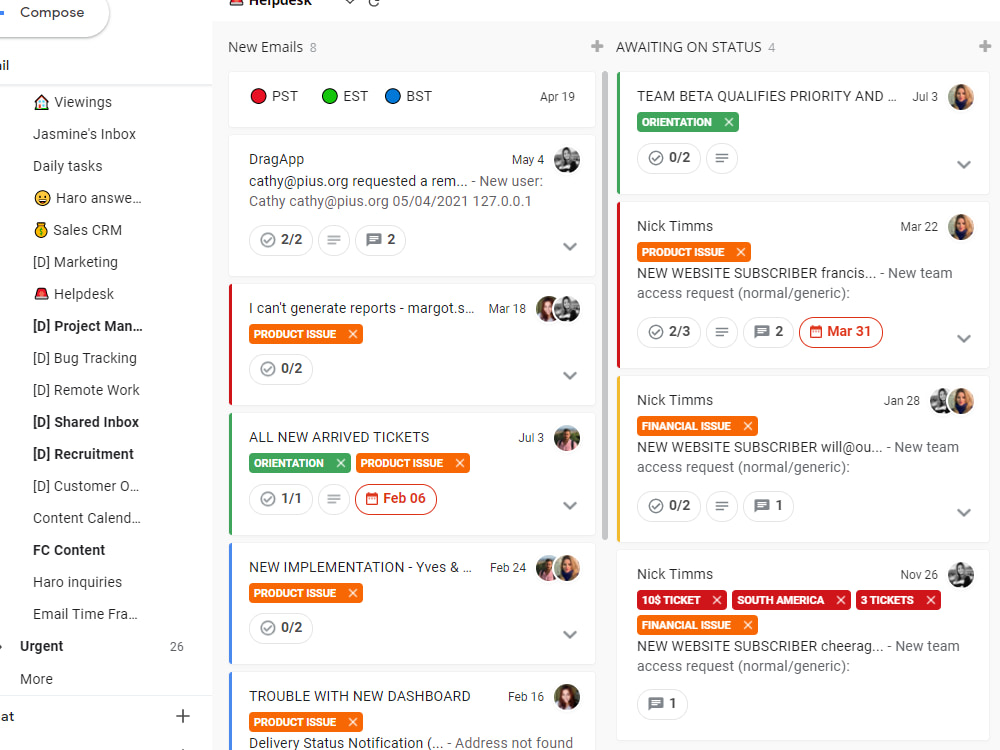Open TROUBLE WITH NEW DASHBOARD assignee avatar
The image size is (1000, 750).
point(567,697)
